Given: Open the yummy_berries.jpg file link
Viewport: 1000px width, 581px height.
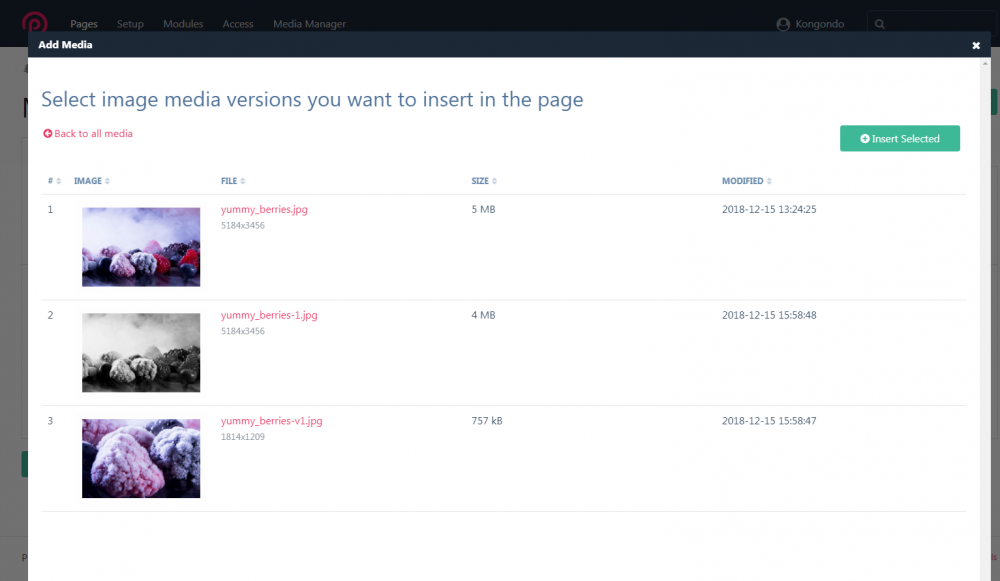Looking at the screenshot, I should click(263, 209).
